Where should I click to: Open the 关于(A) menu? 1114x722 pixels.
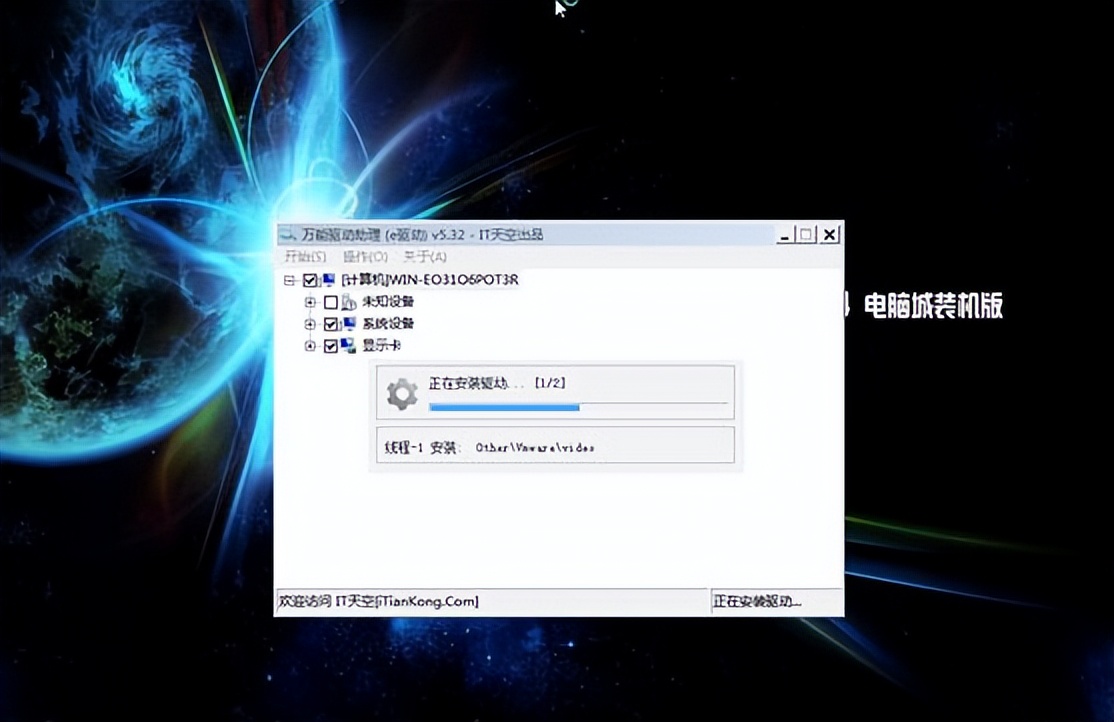click(x=425, y=257)
